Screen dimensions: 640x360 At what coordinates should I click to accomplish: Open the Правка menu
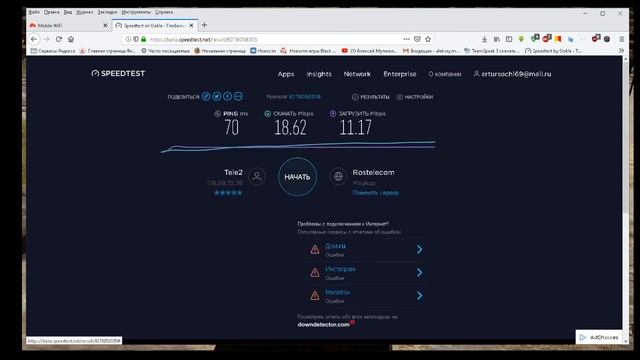[51, 12]
